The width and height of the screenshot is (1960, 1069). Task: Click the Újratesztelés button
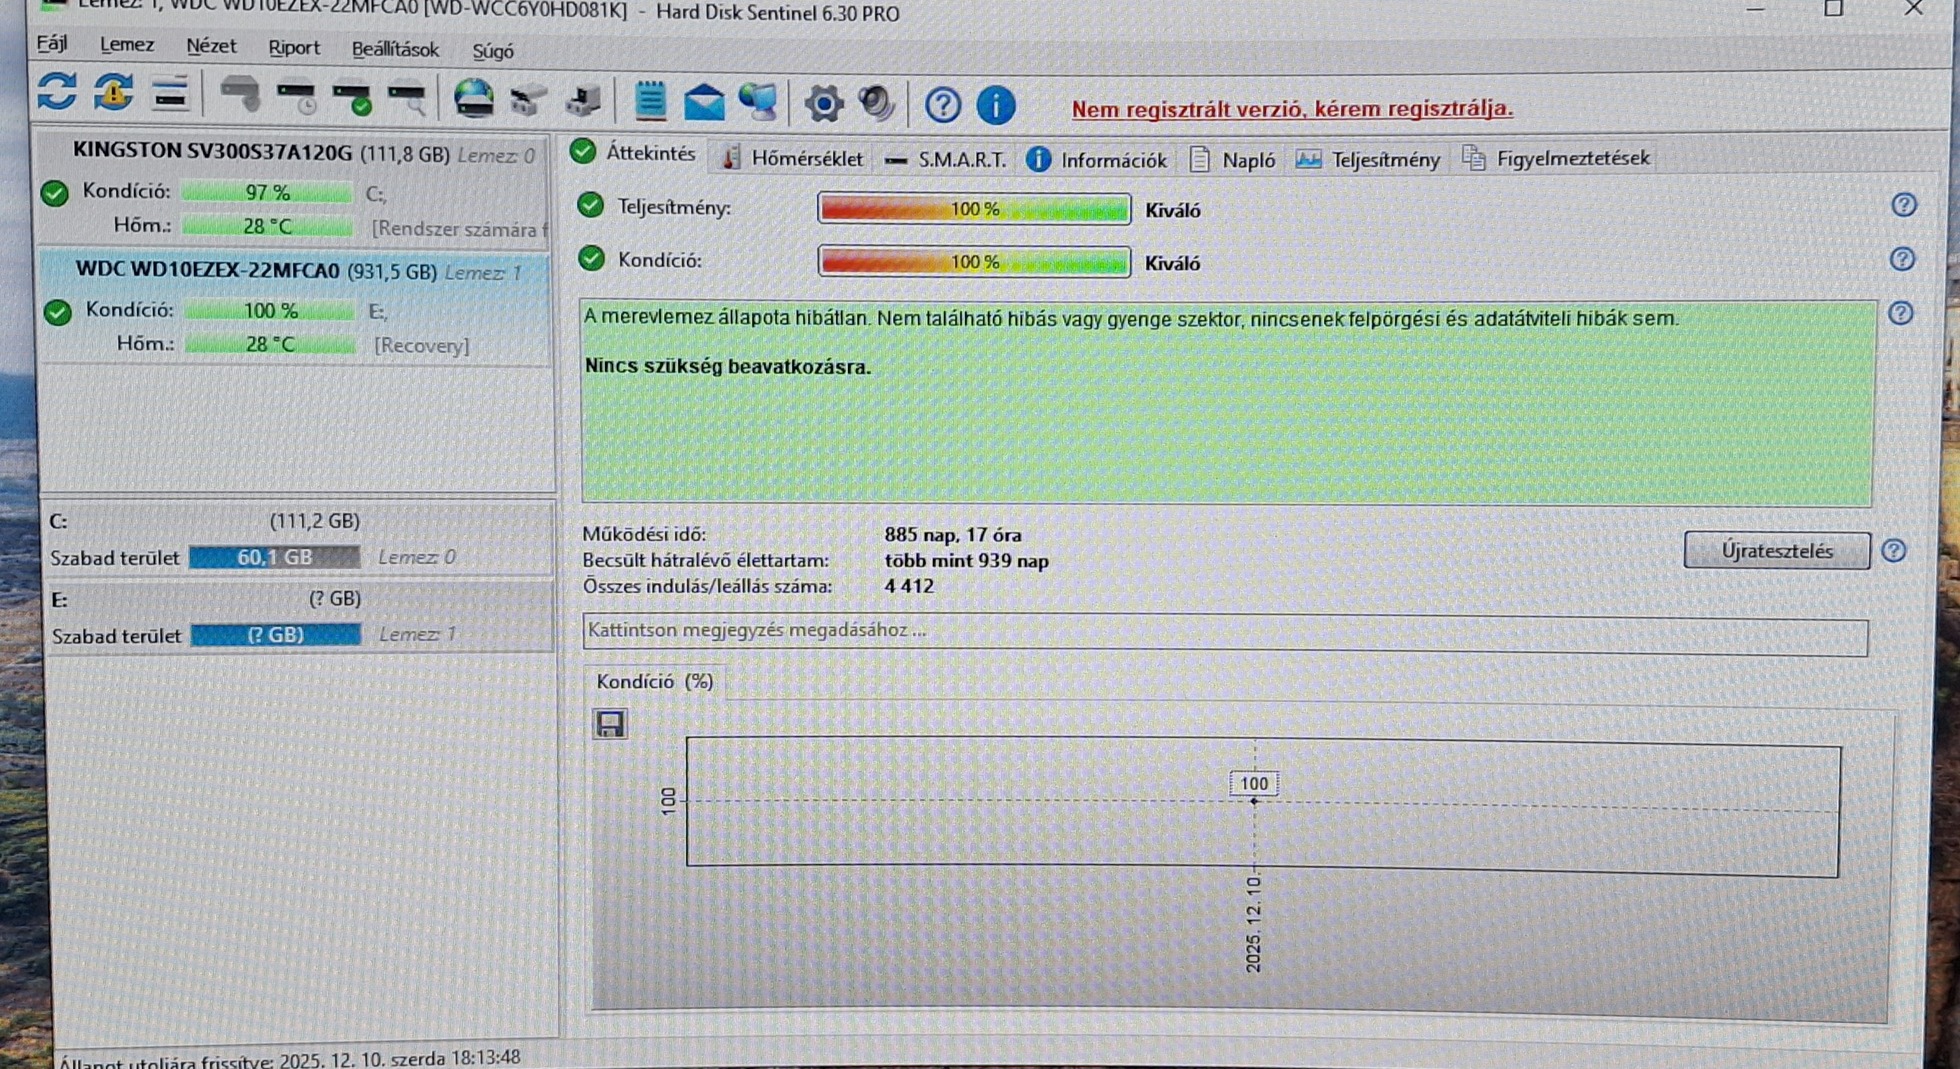pos(1776,551)
